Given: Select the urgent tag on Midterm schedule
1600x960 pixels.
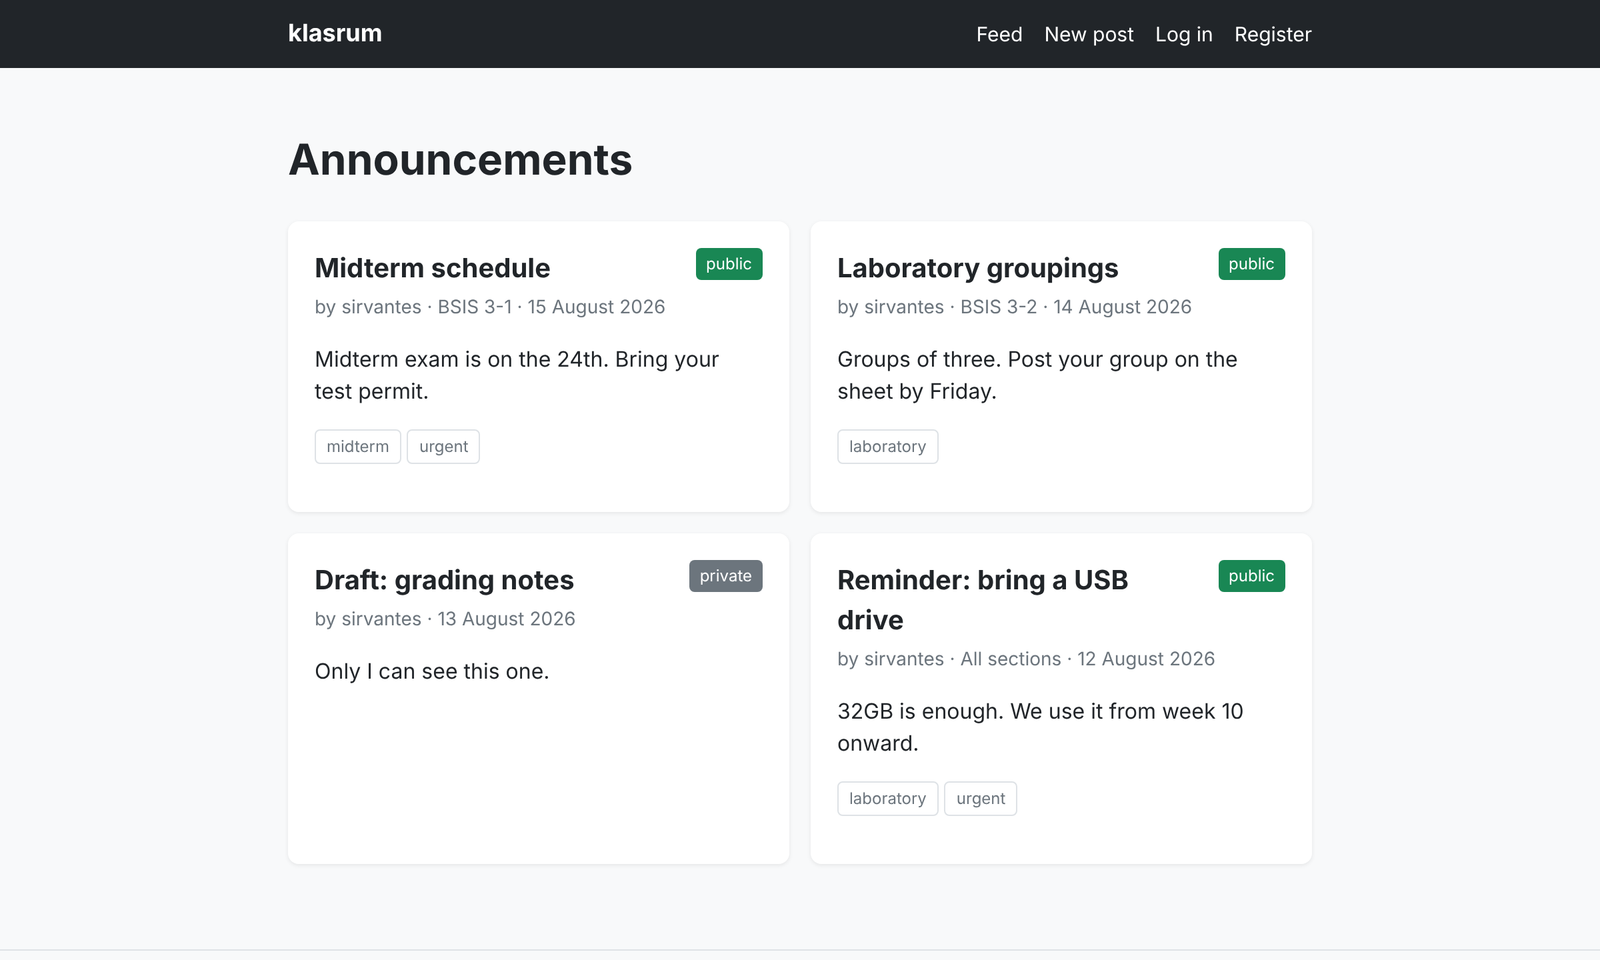Looking at the screenshot, I should tap(443, 447).
